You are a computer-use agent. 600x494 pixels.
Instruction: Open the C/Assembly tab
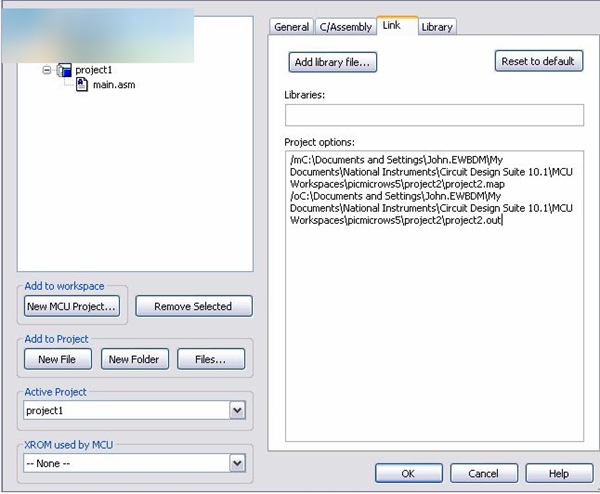(344, 27)
